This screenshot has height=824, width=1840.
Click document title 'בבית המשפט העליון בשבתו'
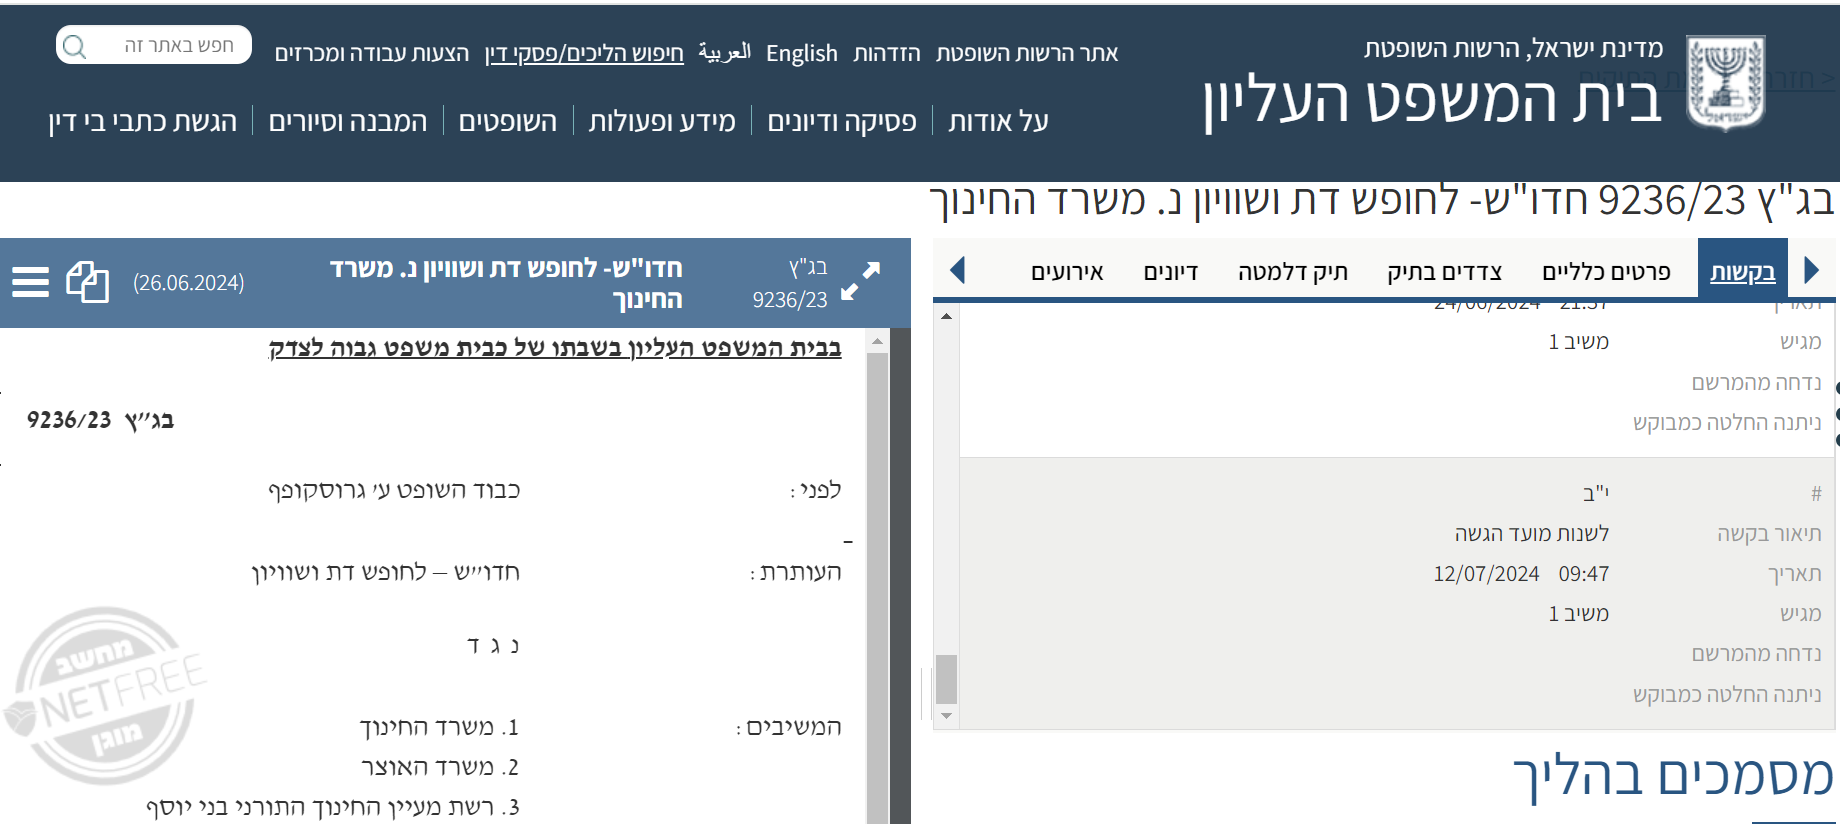pyautogui.click(x=555, y=347)
